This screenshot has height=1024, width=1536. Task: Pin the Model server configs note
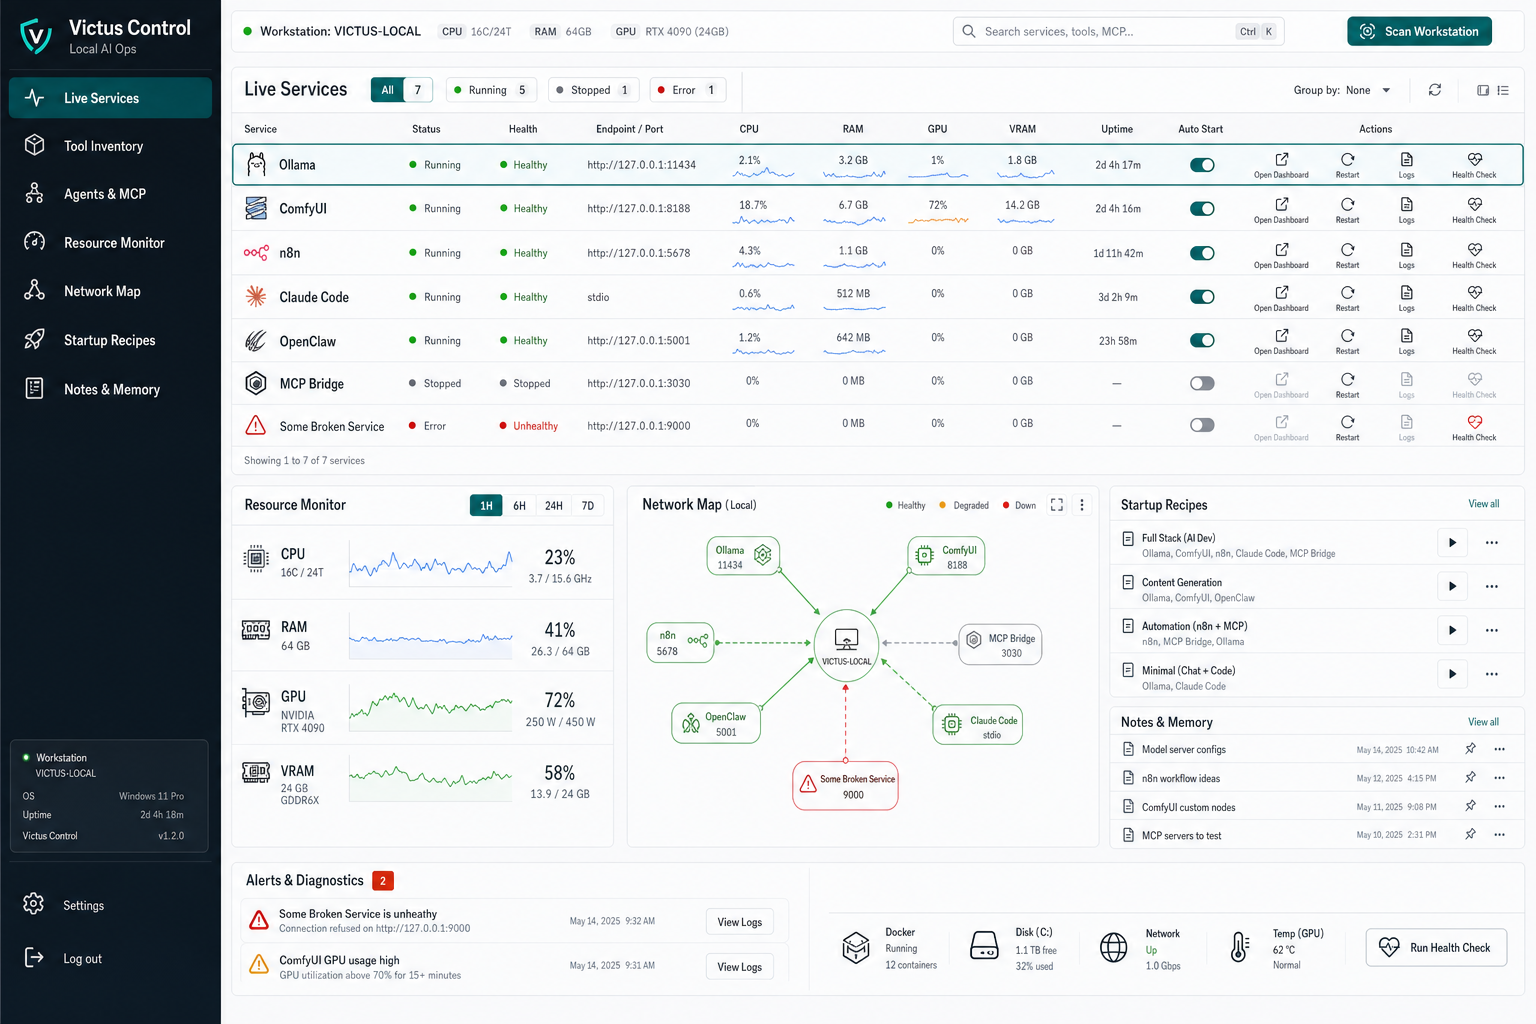1470,749
